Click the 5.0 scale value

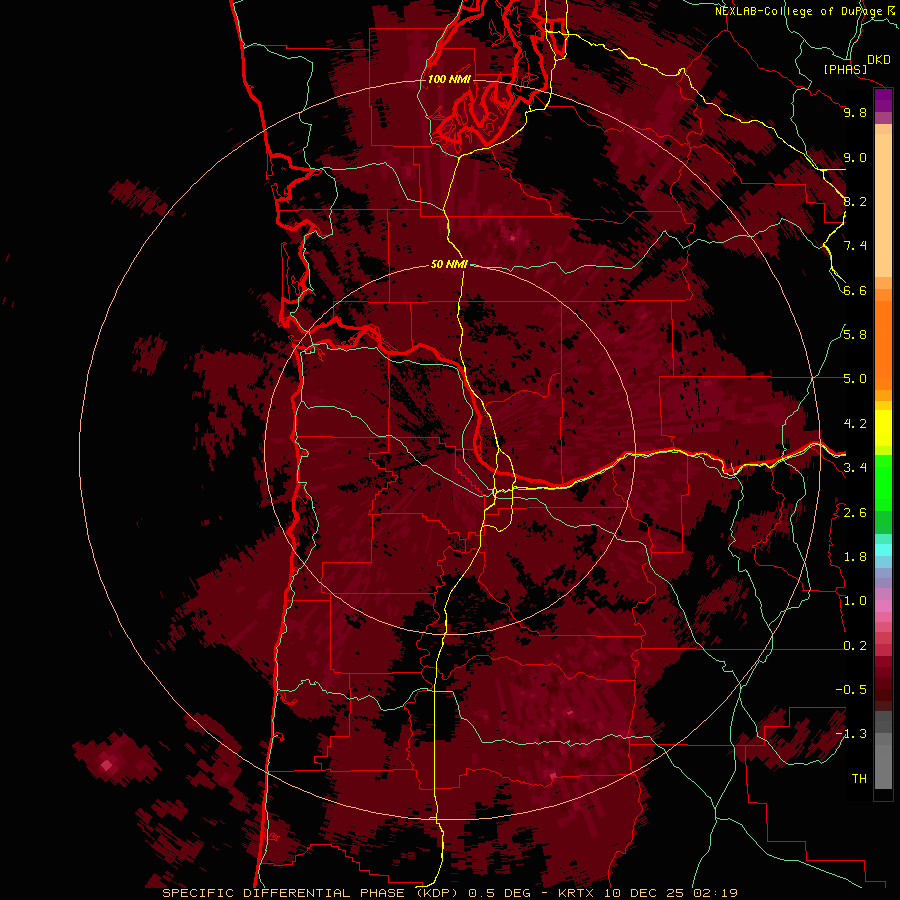point(855,379)
